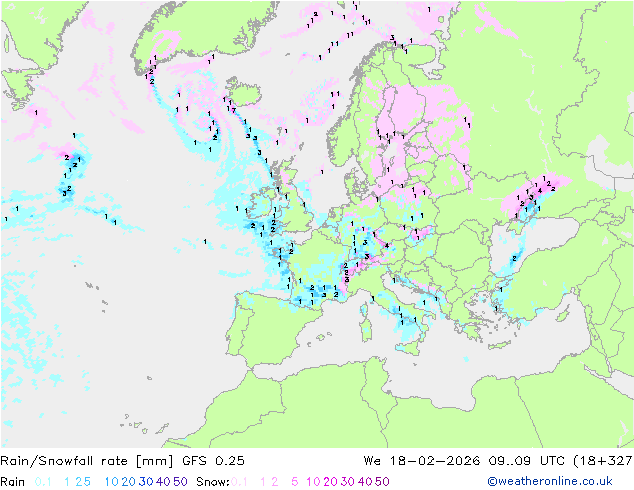Click the rain legend value 10

tap(112, 482)
